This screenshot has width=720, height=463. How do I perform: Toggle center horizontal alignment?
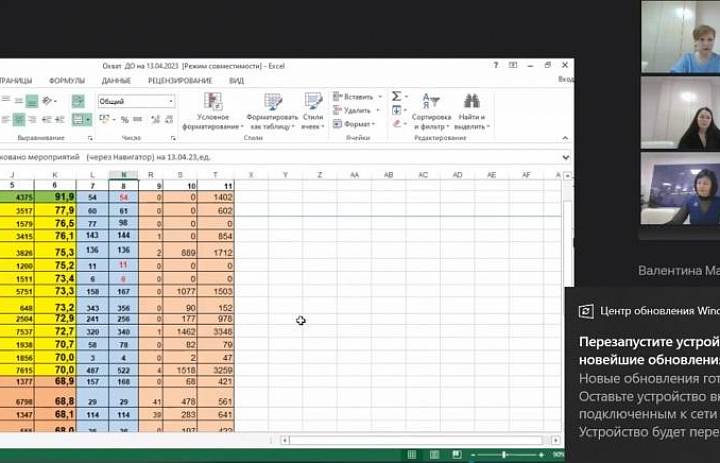[19, 119]
